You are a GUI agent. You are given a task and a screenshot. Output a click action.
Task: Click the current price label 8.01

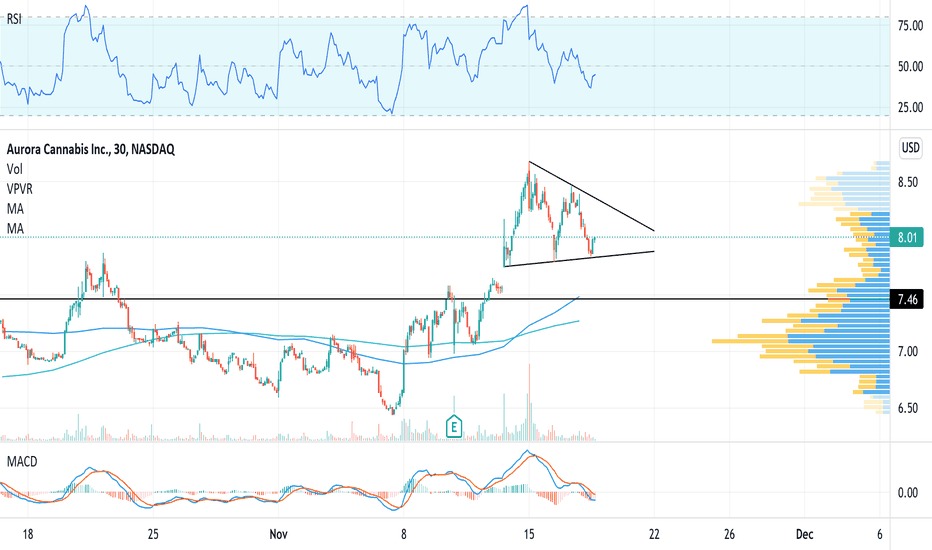pos(907,238)
